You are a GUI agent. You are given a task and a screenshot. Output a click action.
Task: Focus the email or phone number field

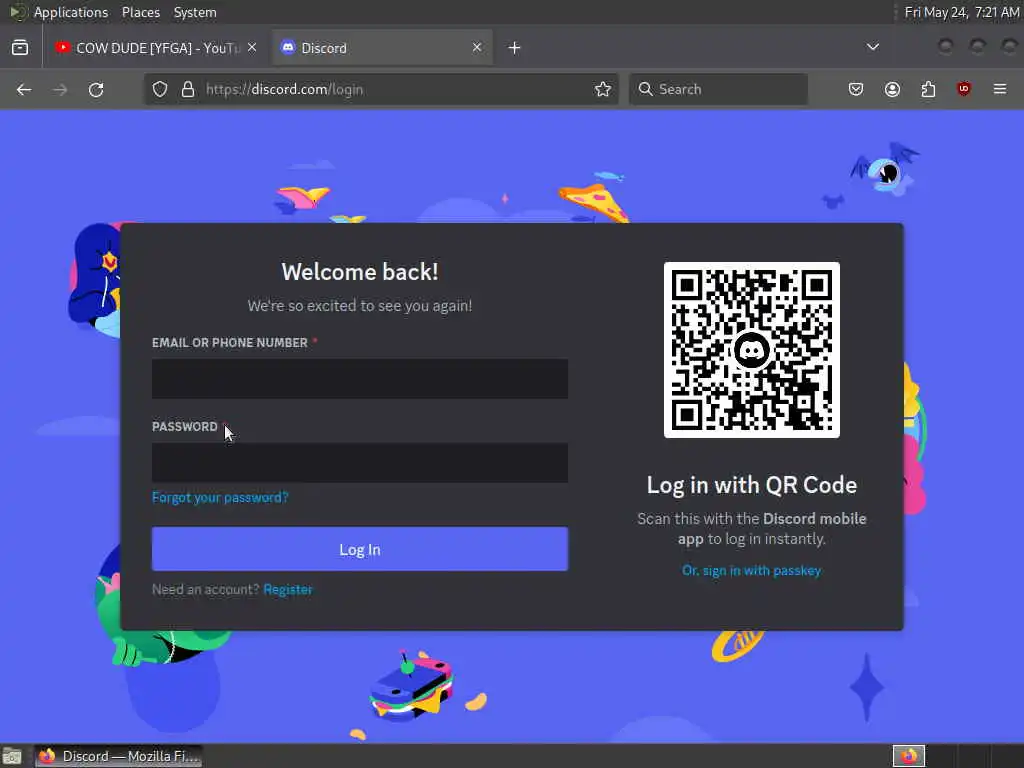360,379
